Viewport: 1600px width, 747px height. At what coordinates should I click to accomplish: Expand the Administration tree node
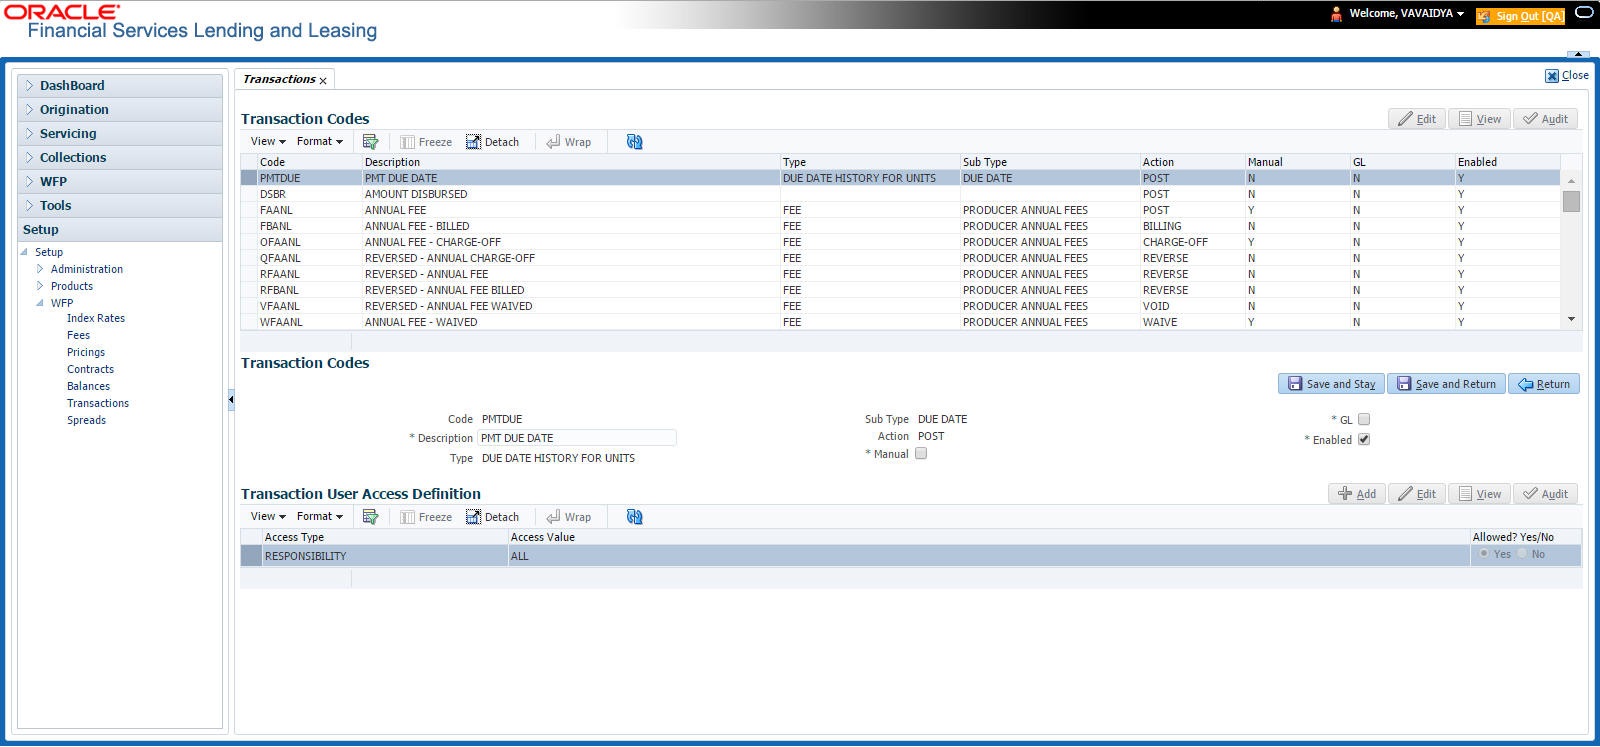(x=40, y=269)
